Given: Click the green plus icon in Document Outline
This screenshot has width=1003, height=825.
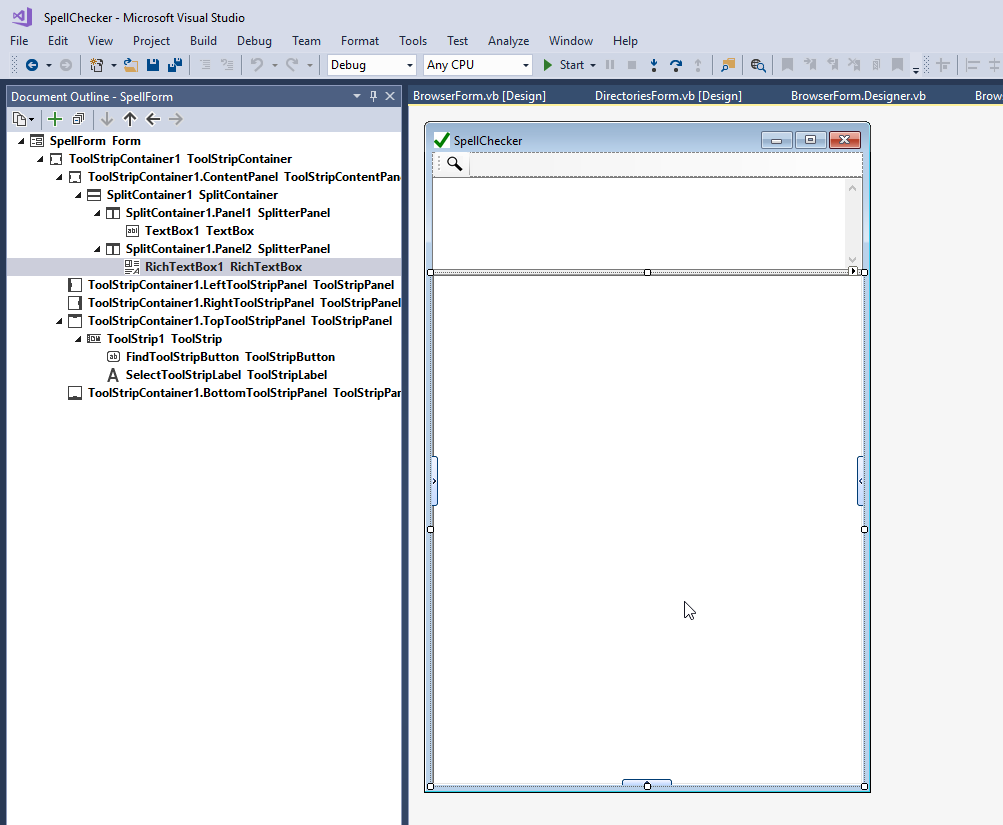Looking at the screenshot, I should click(55, 119).
